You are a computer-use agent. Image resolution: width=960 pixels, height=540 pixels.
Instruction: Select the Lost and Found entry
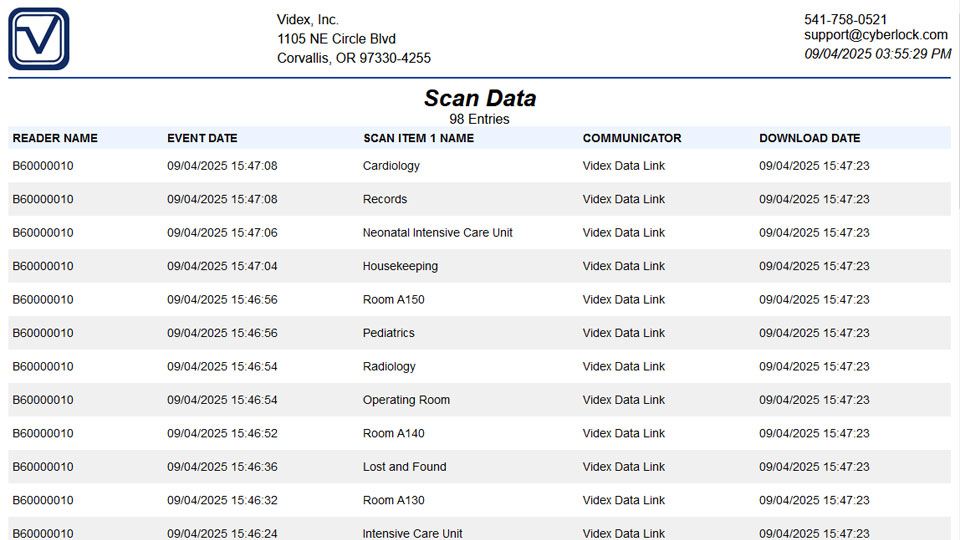(x=404, y=467)
